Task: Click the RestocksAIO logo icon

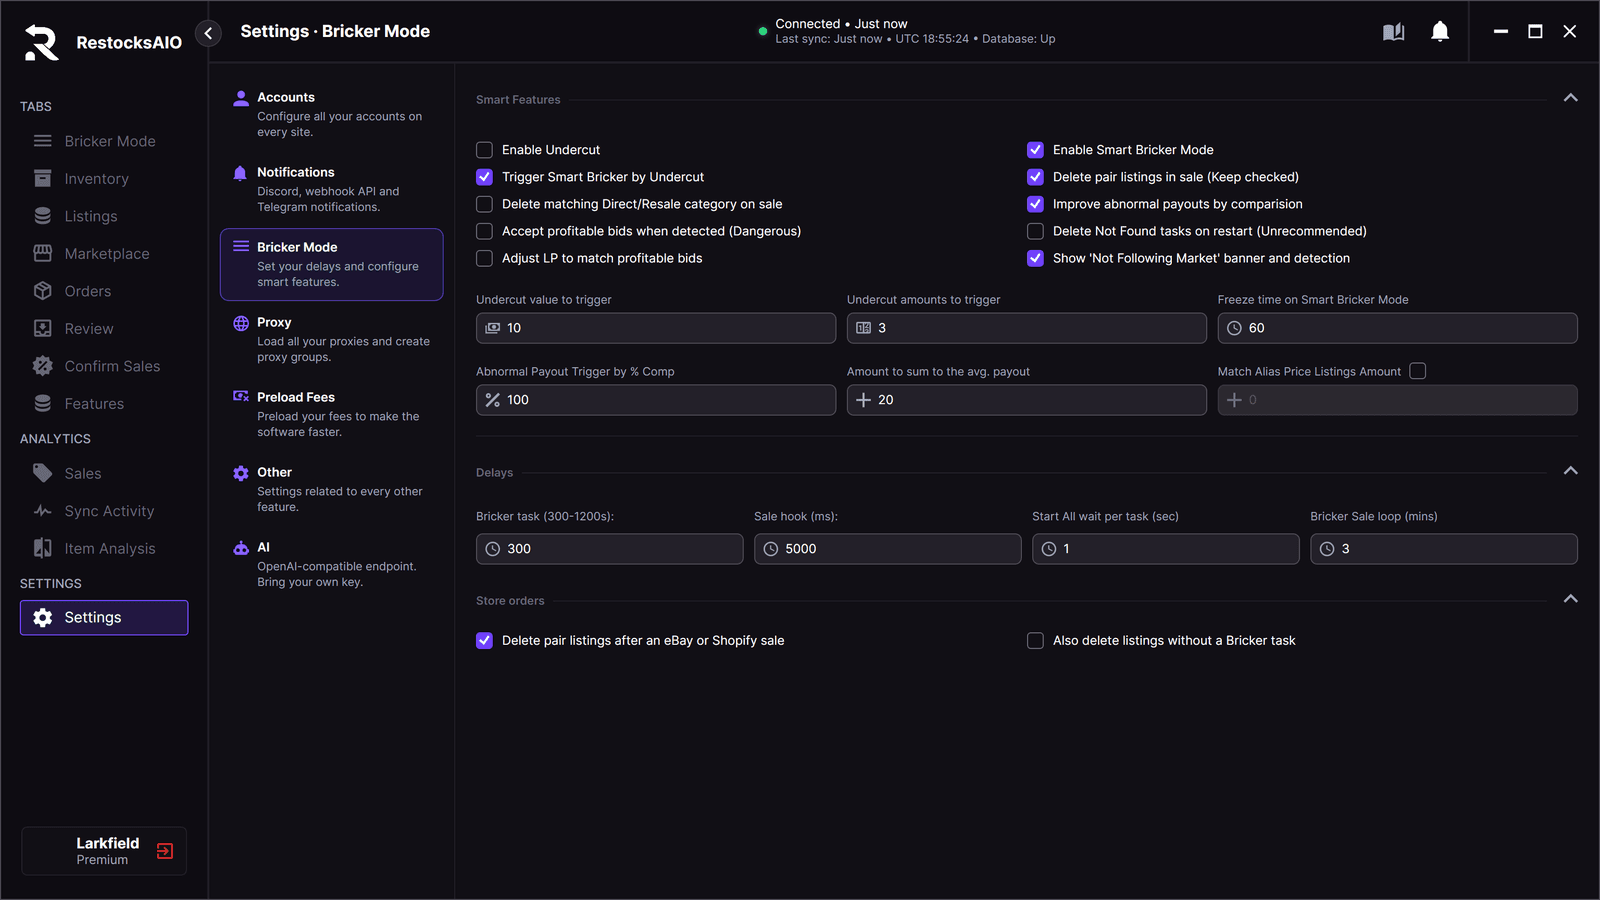Action: (41, 42)
